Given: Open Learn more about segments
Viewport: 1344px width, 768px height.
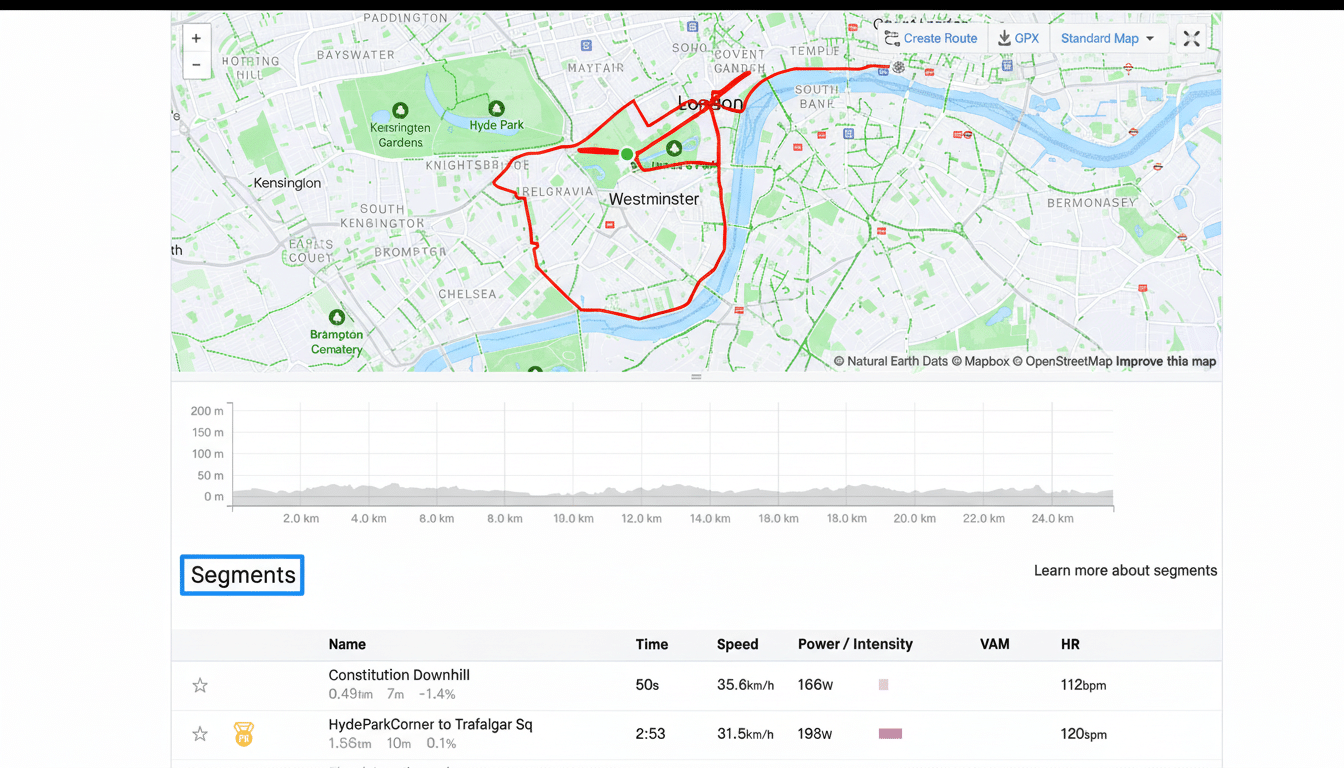Looking at the screenshot, I should click(x=1125, y=570).
